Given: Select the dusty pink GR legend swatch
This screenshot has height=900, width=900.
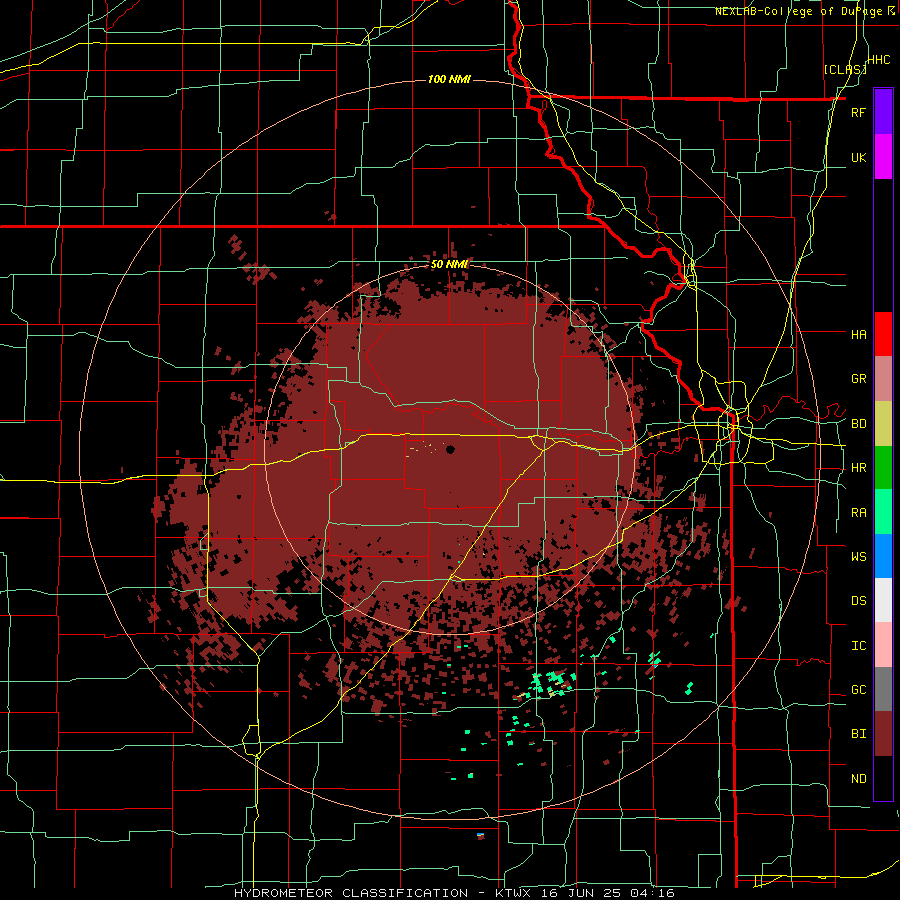Looking at the screenshot, I should [x=883, y=379].
